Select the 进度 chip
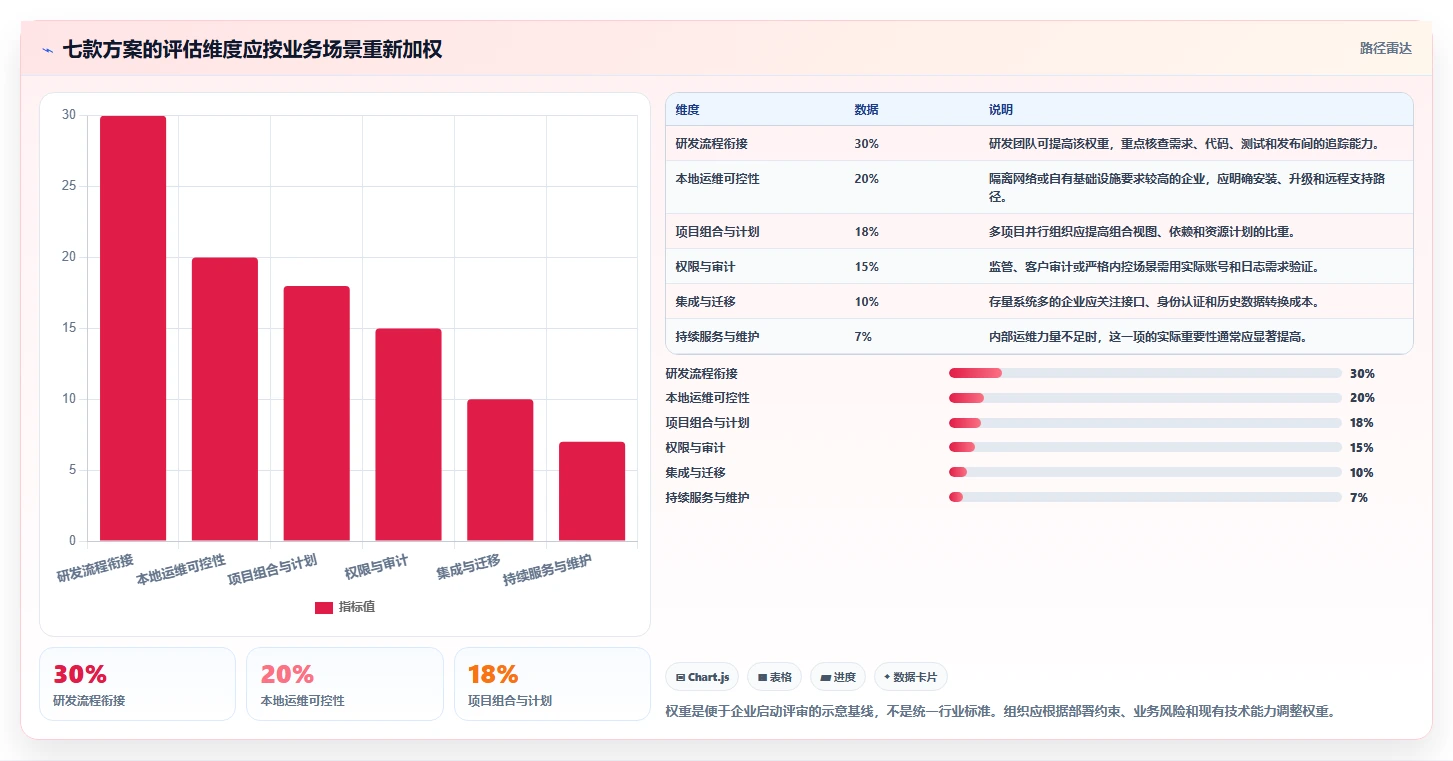Screen dimensions: 1453x761 pyautogui.click(x=838, y=677)
